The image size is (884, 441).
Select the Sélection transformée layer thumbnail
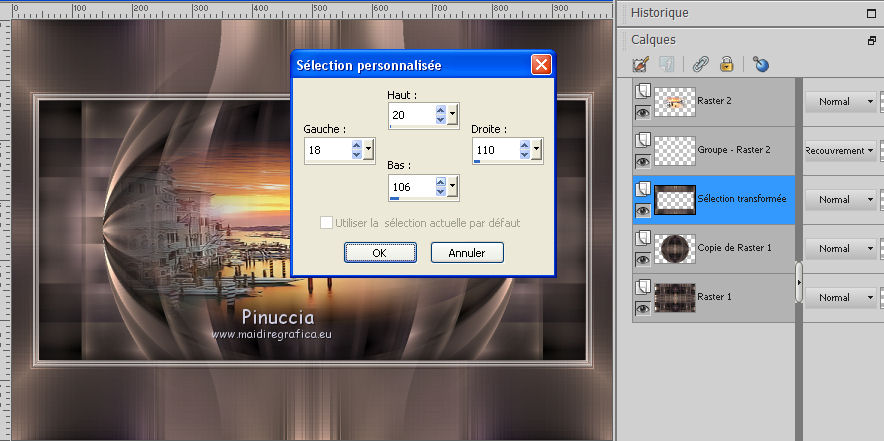(x=675, y=200)
